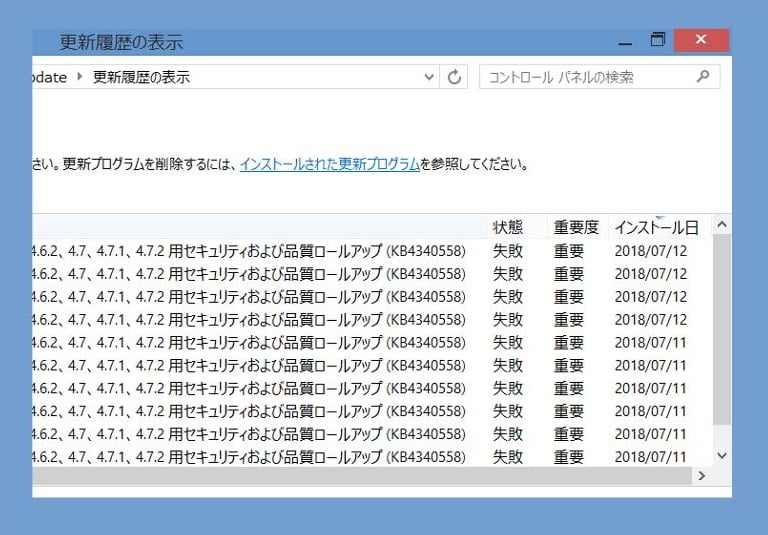Maximize the 更新履歴の表示 window
This screenshot has height=535, width=768.
[x=658, y=41]
